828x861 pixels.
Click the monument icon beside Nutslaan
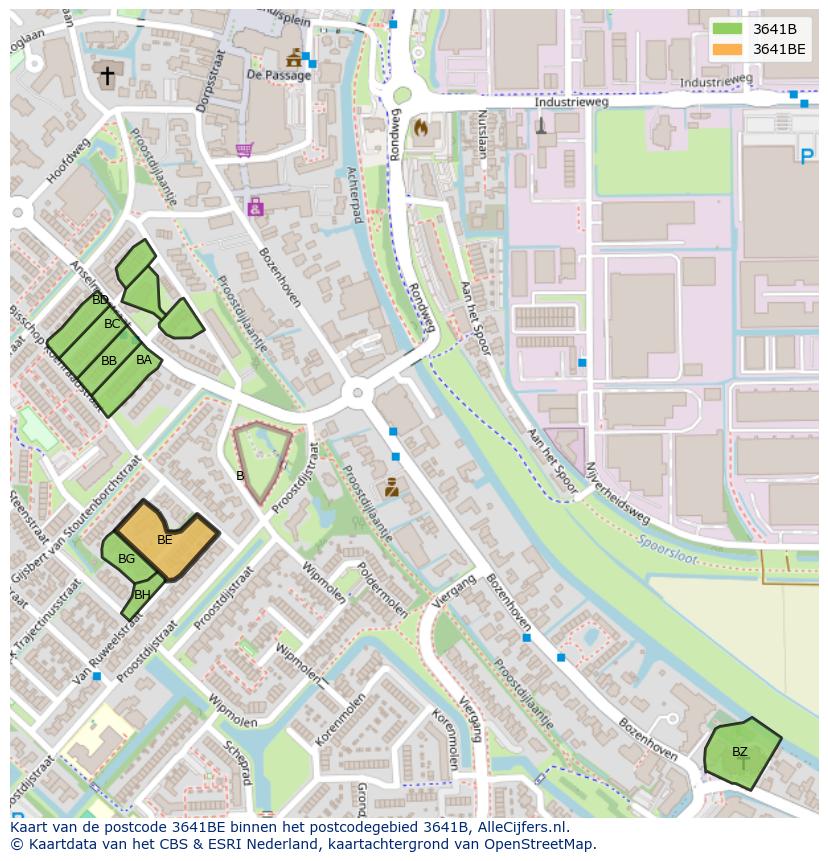click(541, 126)
